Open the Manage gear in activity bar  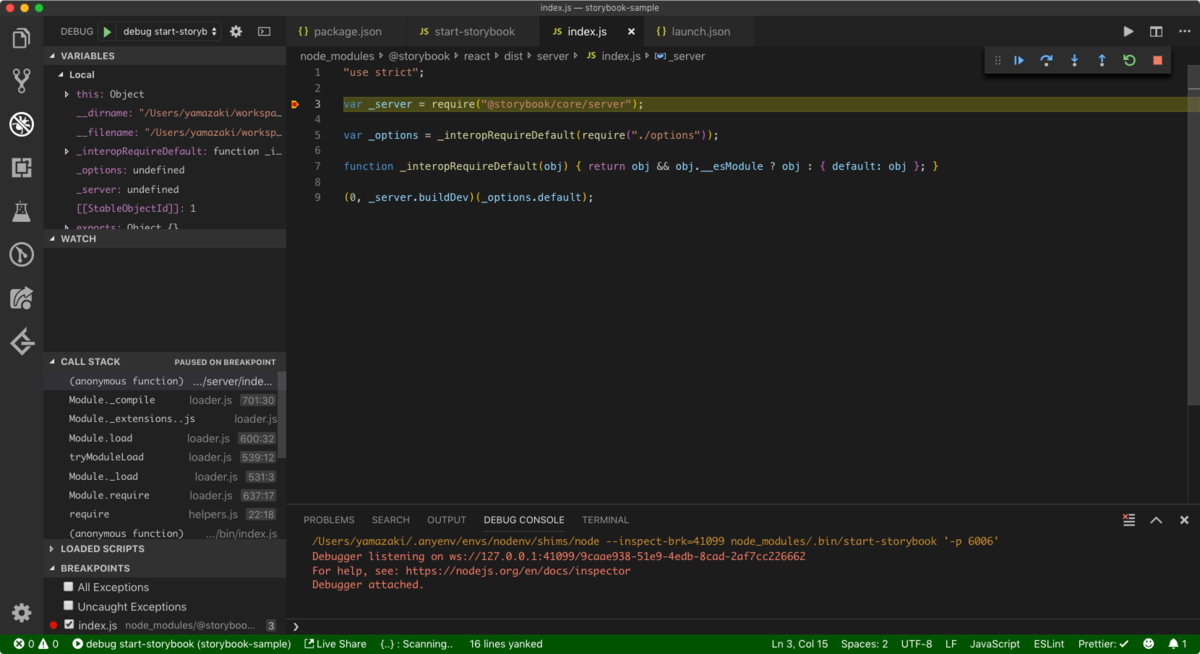[x=21, y=613]
